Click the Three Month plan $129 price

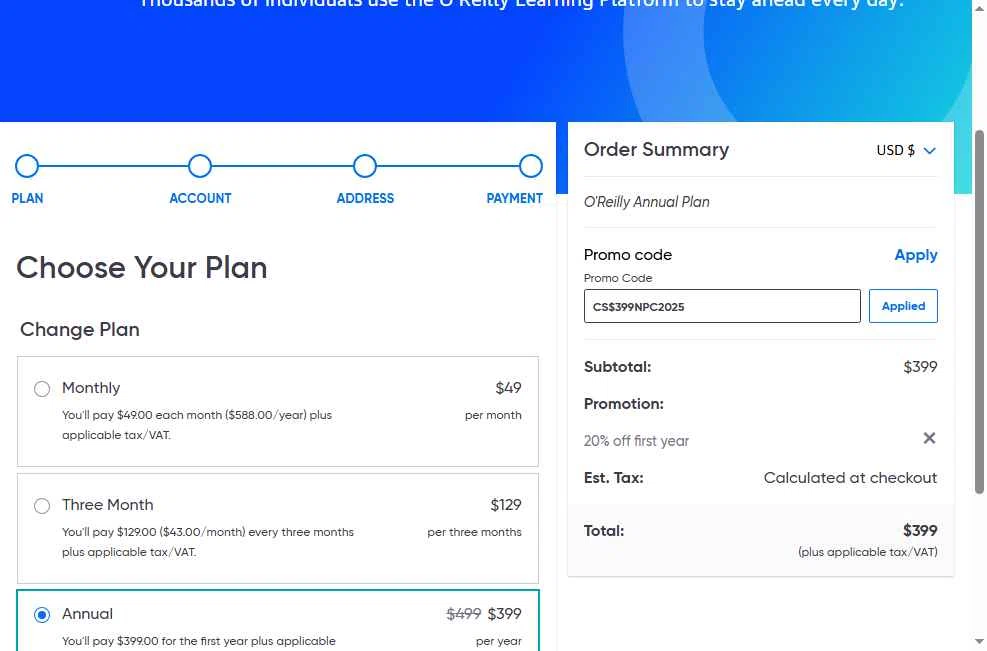[505, 505]
